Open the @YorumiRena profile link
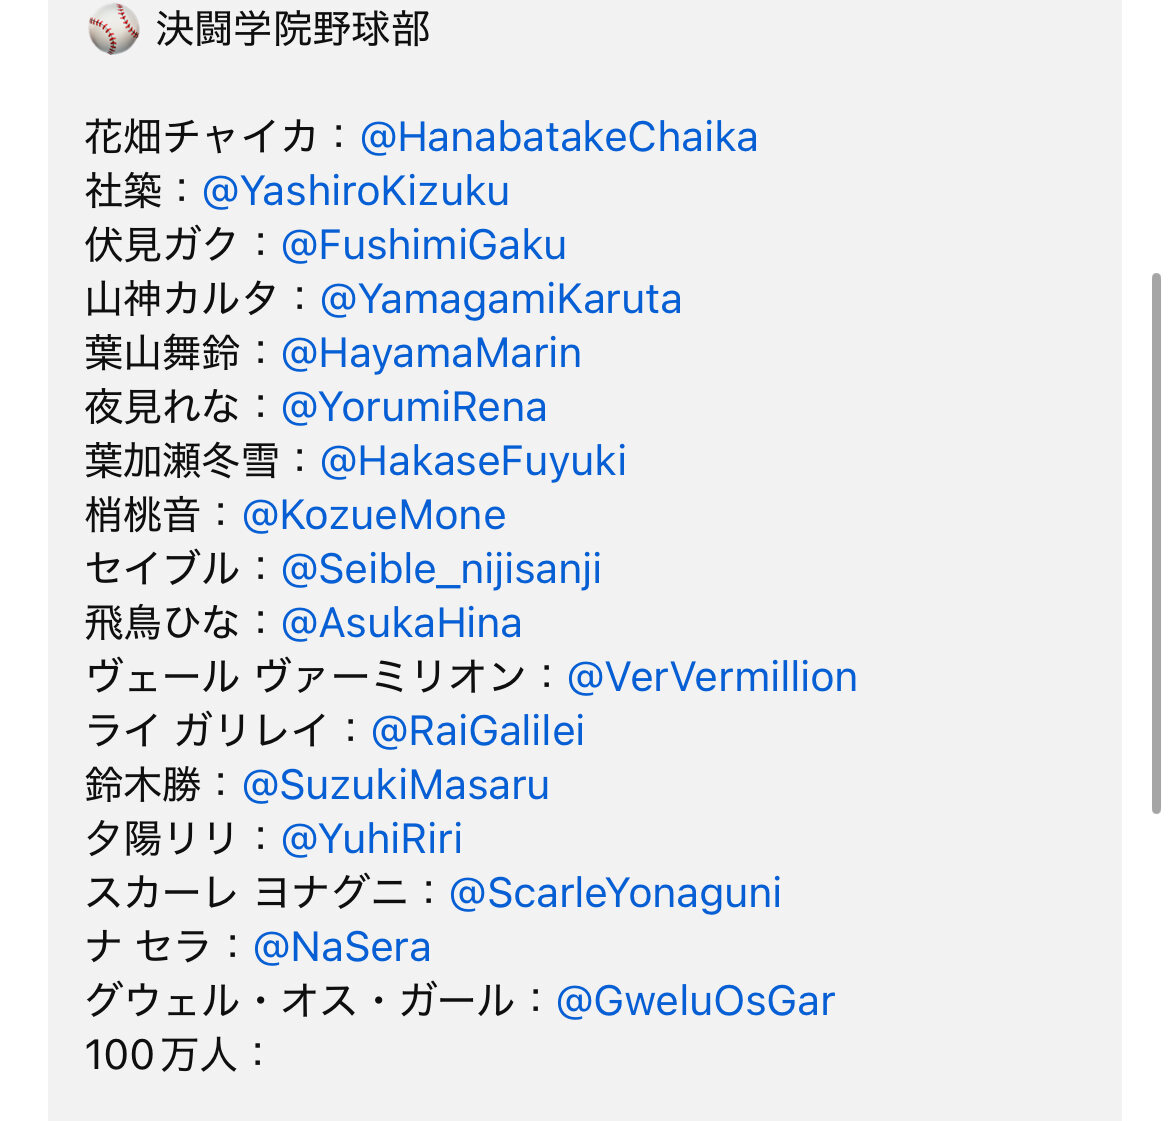 pyautogui.click(x=414, y=407)
